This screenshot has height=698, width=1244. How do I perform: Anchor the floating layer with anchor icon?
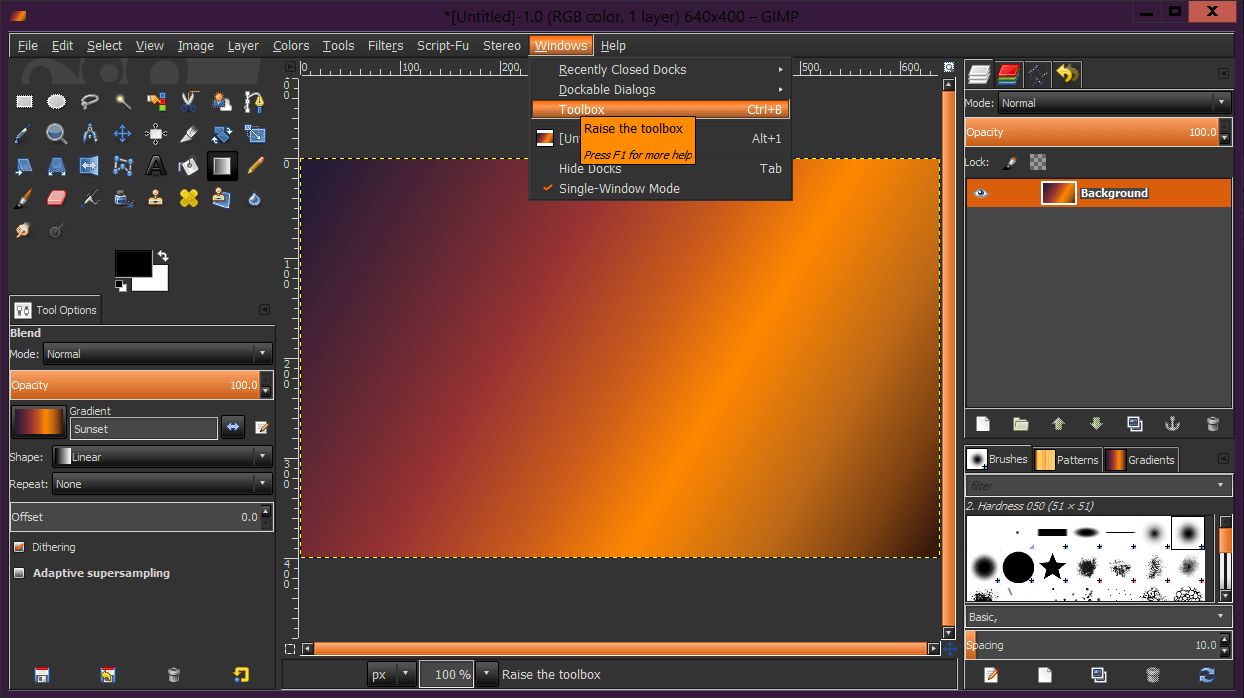(x=1173, y=424)
